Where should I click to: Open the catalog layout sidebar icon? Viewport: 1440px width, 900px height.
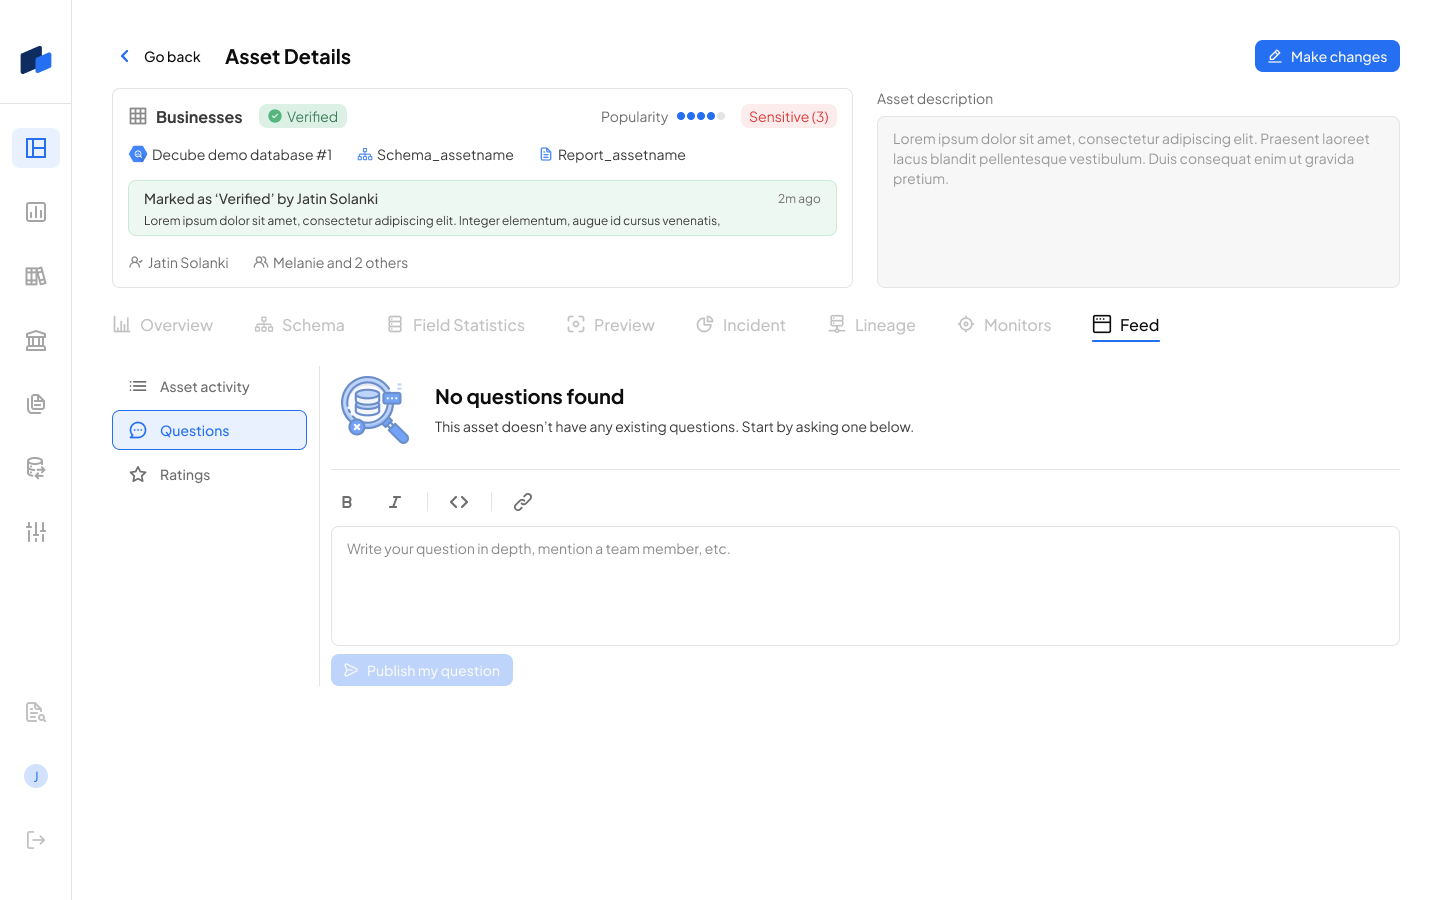tap(36, 148)
